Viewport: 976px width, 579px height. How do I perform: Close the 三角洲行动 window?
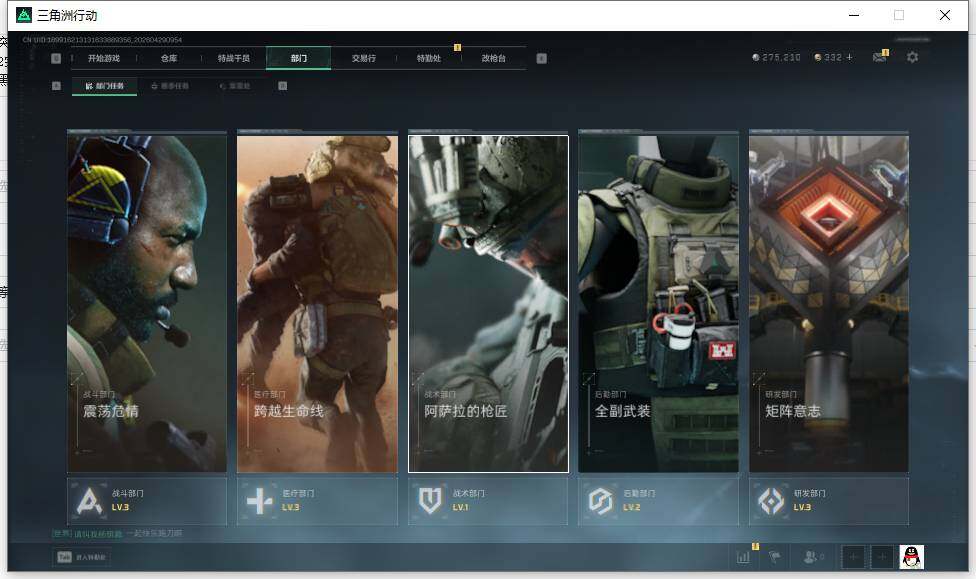tap(945, 15)
